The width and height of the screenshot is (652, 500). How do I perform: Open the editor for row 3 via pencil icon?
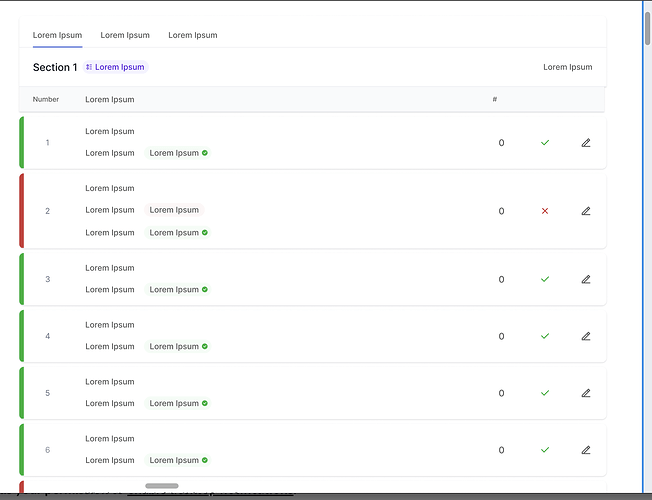(x=586, y=280)
